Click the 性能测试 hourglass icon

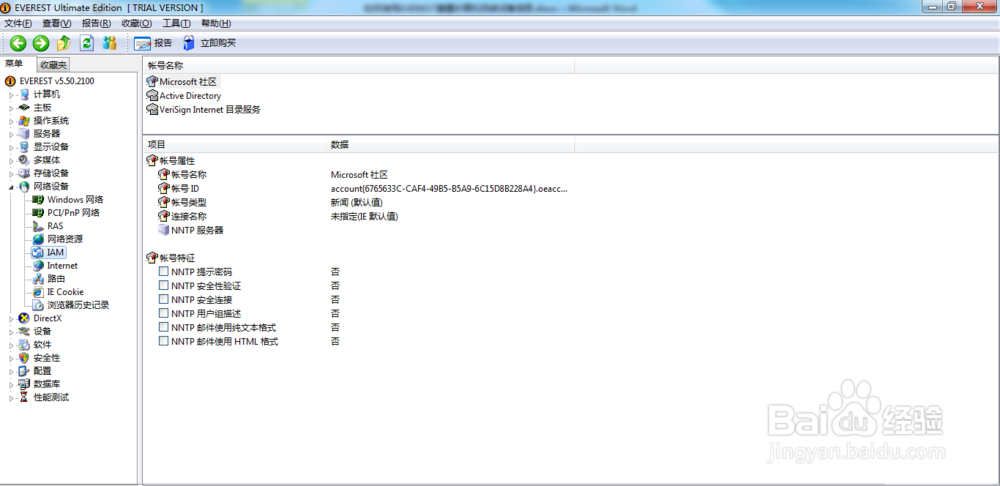pos(24,397)
